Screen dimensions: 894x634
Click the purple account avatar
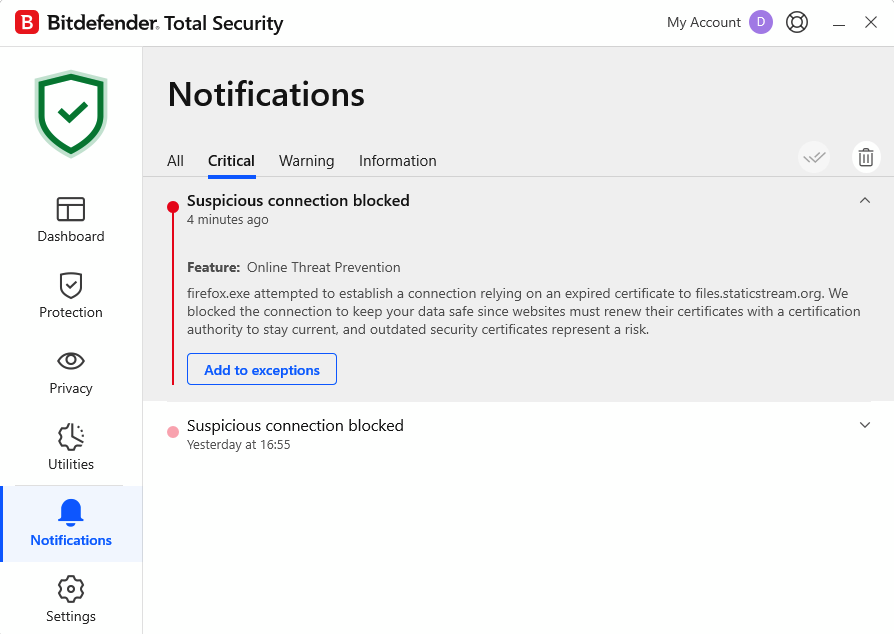[x=761, y=22]
